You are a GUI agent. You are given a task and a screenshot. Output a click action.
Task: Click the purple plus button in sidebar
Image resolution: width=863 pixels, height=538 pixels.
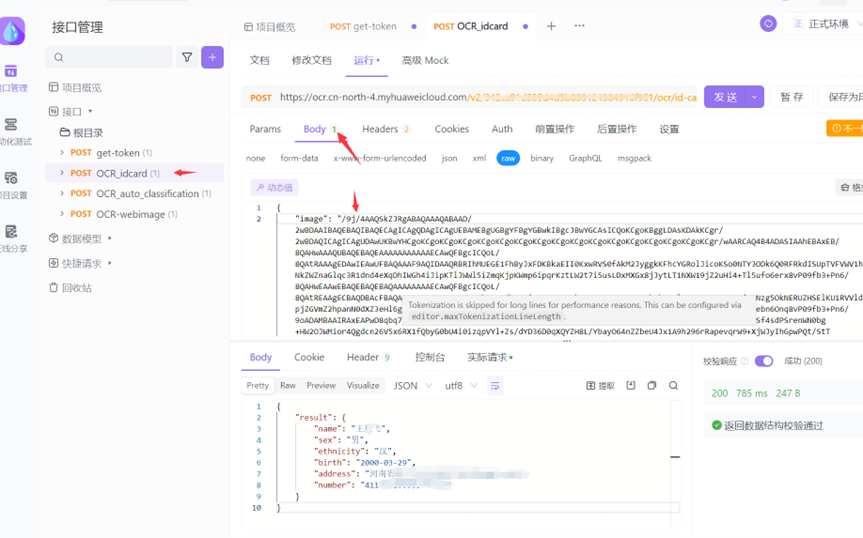[212, 58]
